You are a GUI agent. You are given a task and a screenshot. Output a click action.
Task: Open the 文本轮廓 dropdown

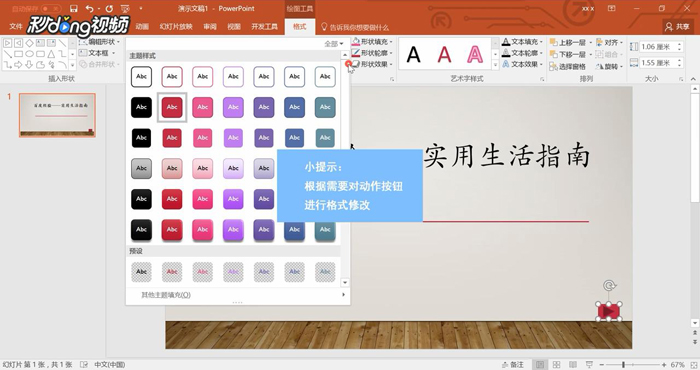click(521, 53)
